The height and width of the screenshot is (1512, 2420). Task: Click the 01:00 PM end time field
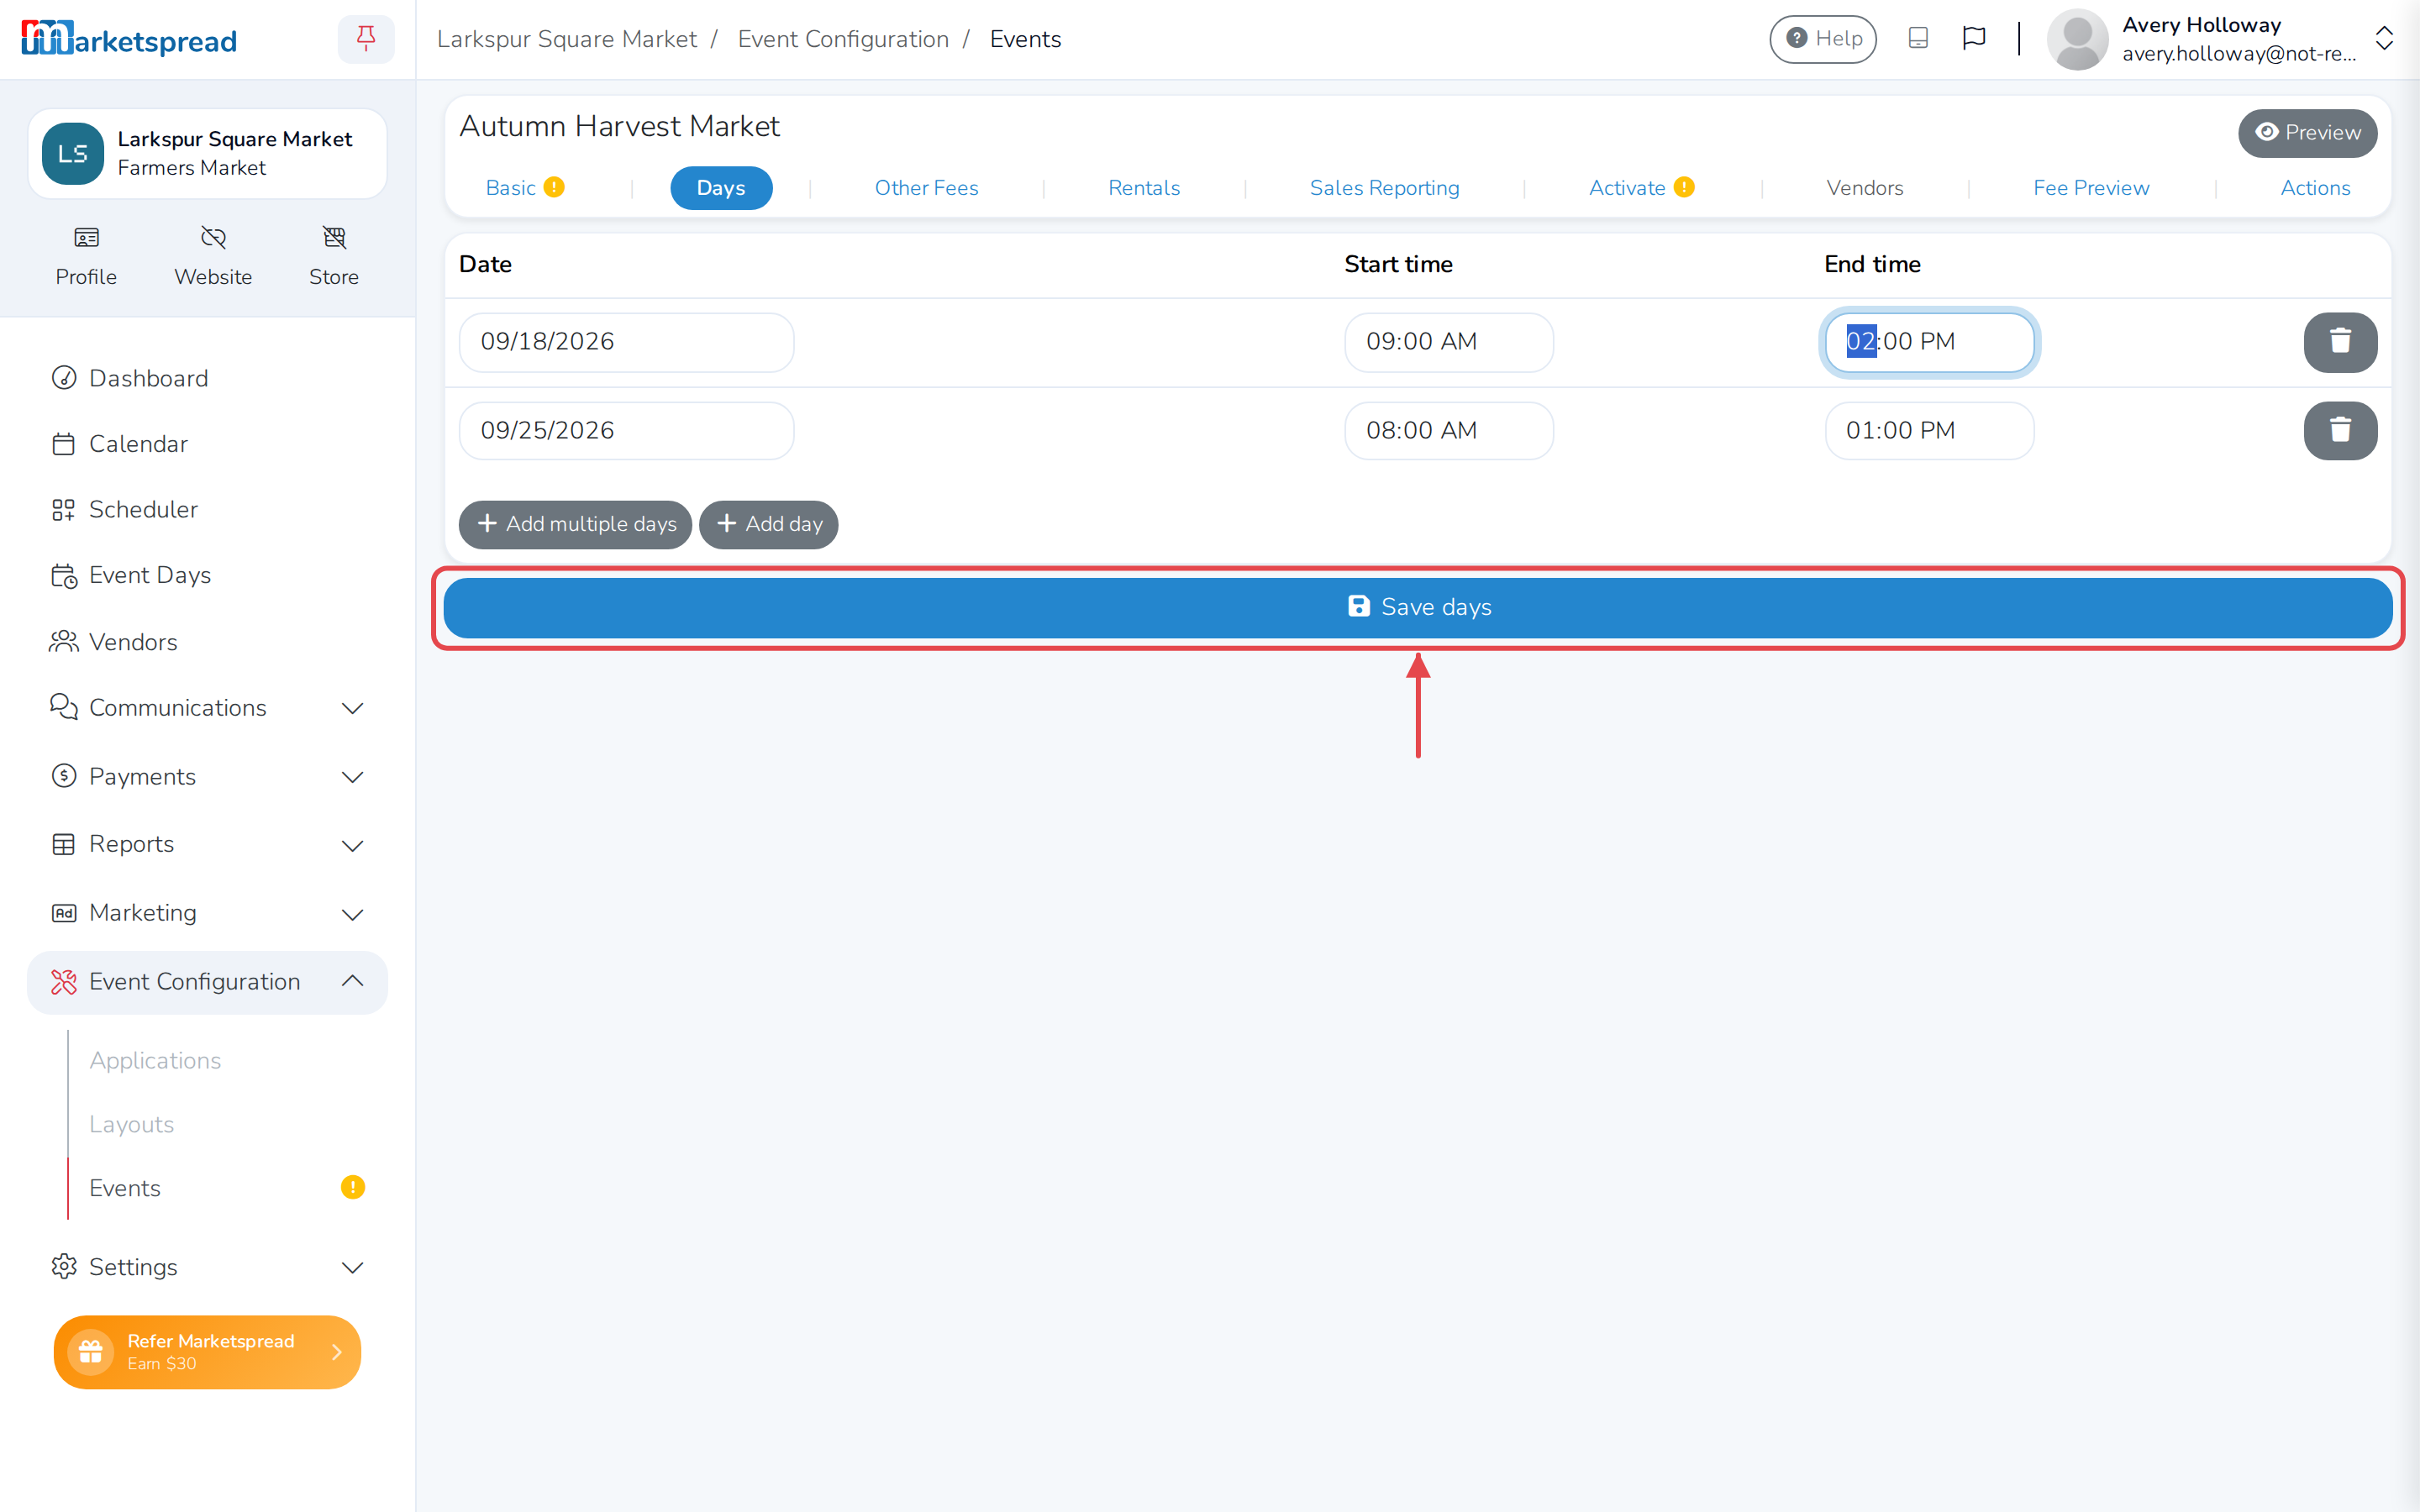(1929, 431)
